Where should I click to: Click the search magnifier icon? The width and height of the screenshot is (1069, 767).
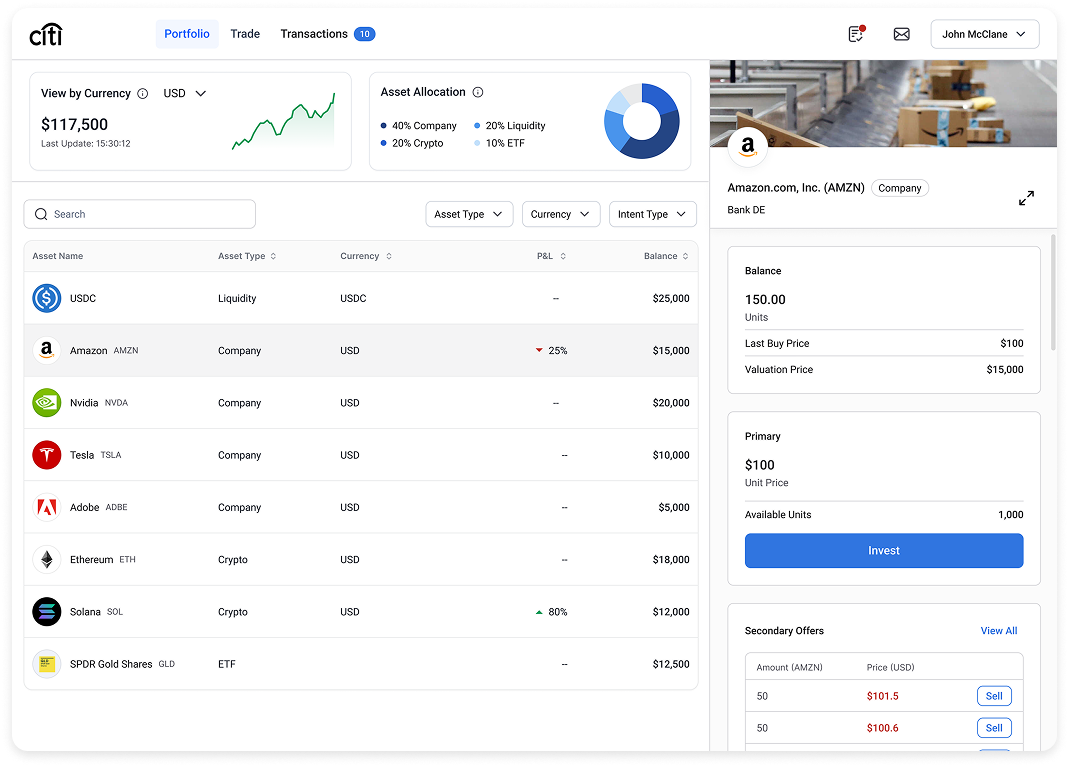coord(41,214)
